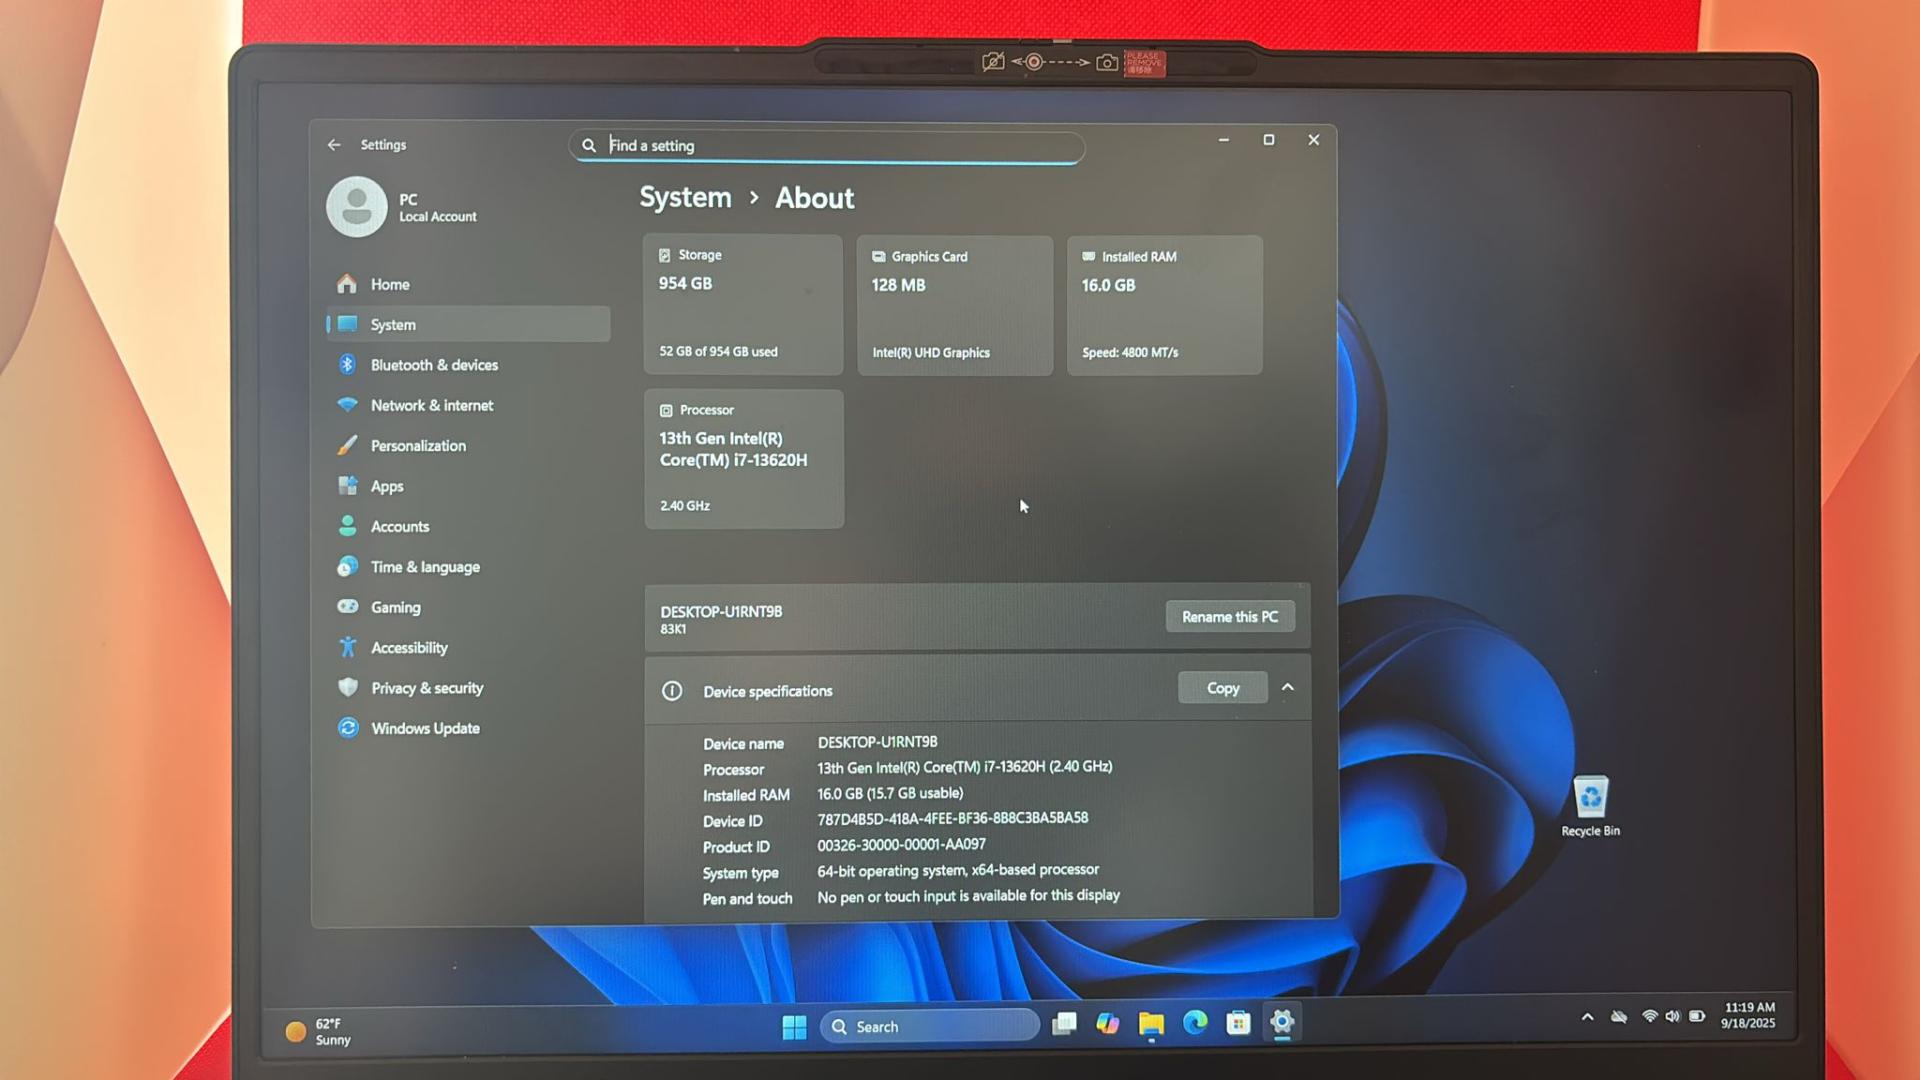Select the System type 64-bit value
This screenshot has width=1920, height=1080.
tap(958, 870)
